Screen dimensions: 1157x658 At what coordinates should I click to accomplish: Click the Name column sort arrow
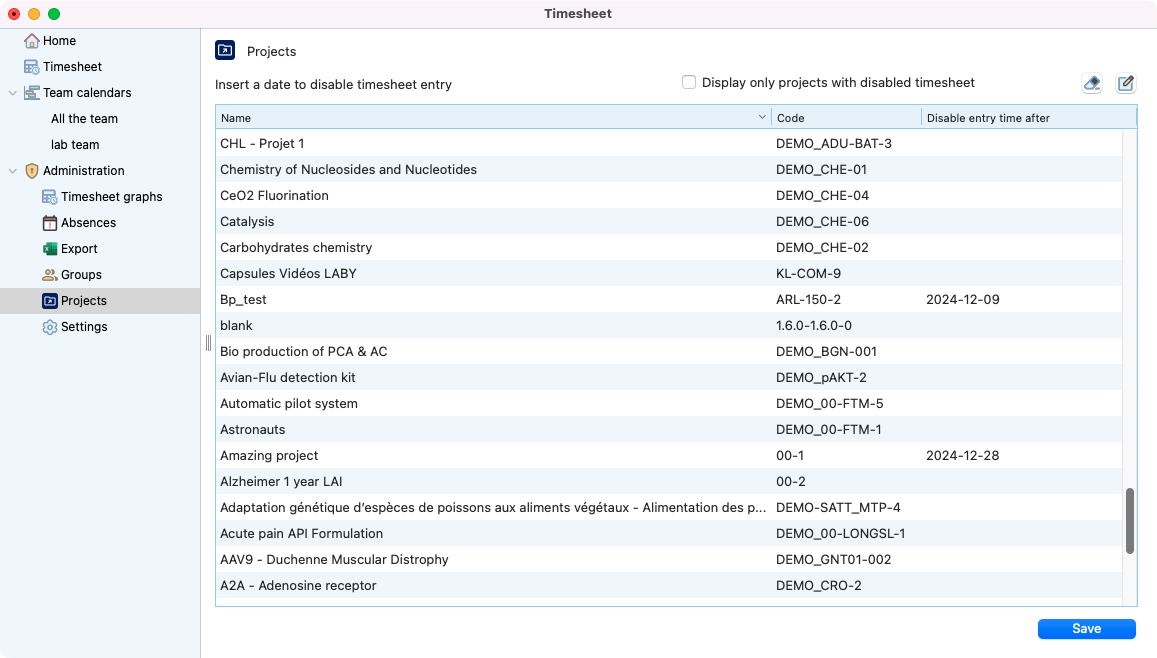(762, 117)
